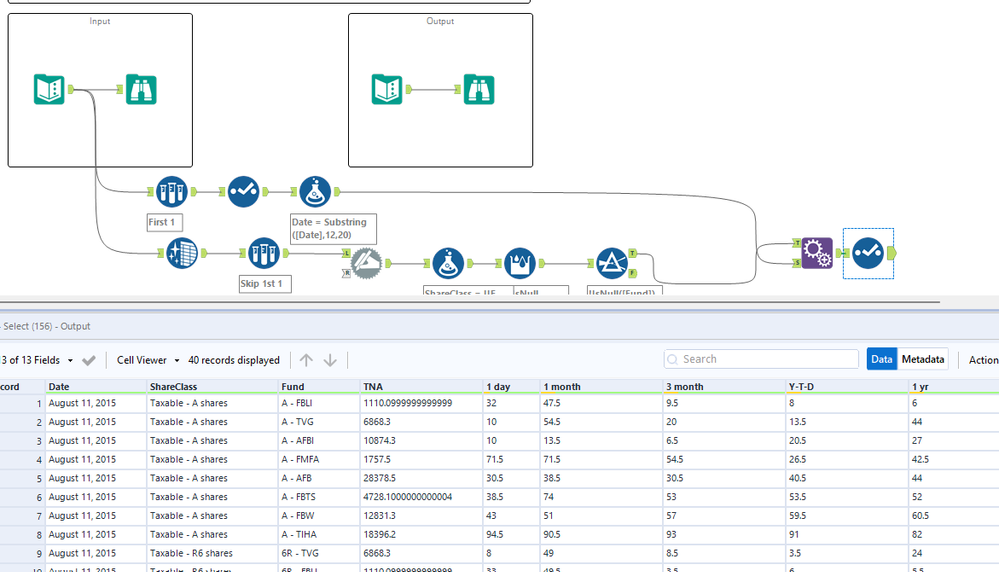This screenshot has height=572, width=999.
Task: Click the Sample tool labeled First 1
Action: [x=171, y=191]
